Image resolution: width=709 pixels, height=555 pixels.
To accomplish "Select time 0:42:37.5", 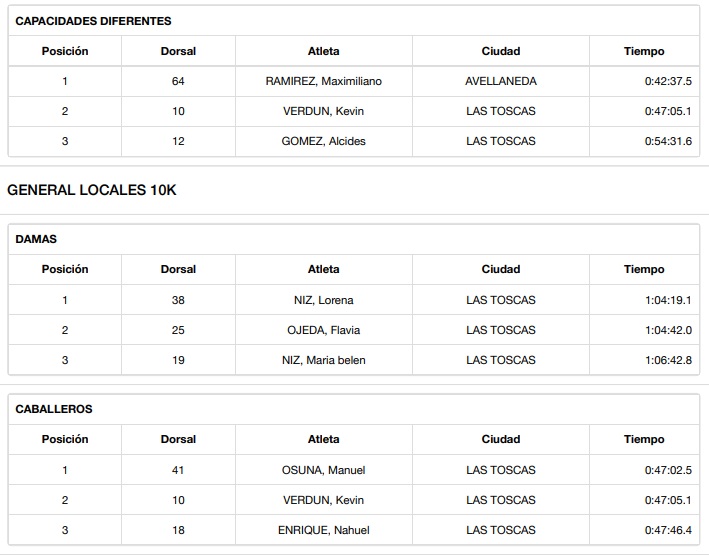I will click(x=668, y=81).
